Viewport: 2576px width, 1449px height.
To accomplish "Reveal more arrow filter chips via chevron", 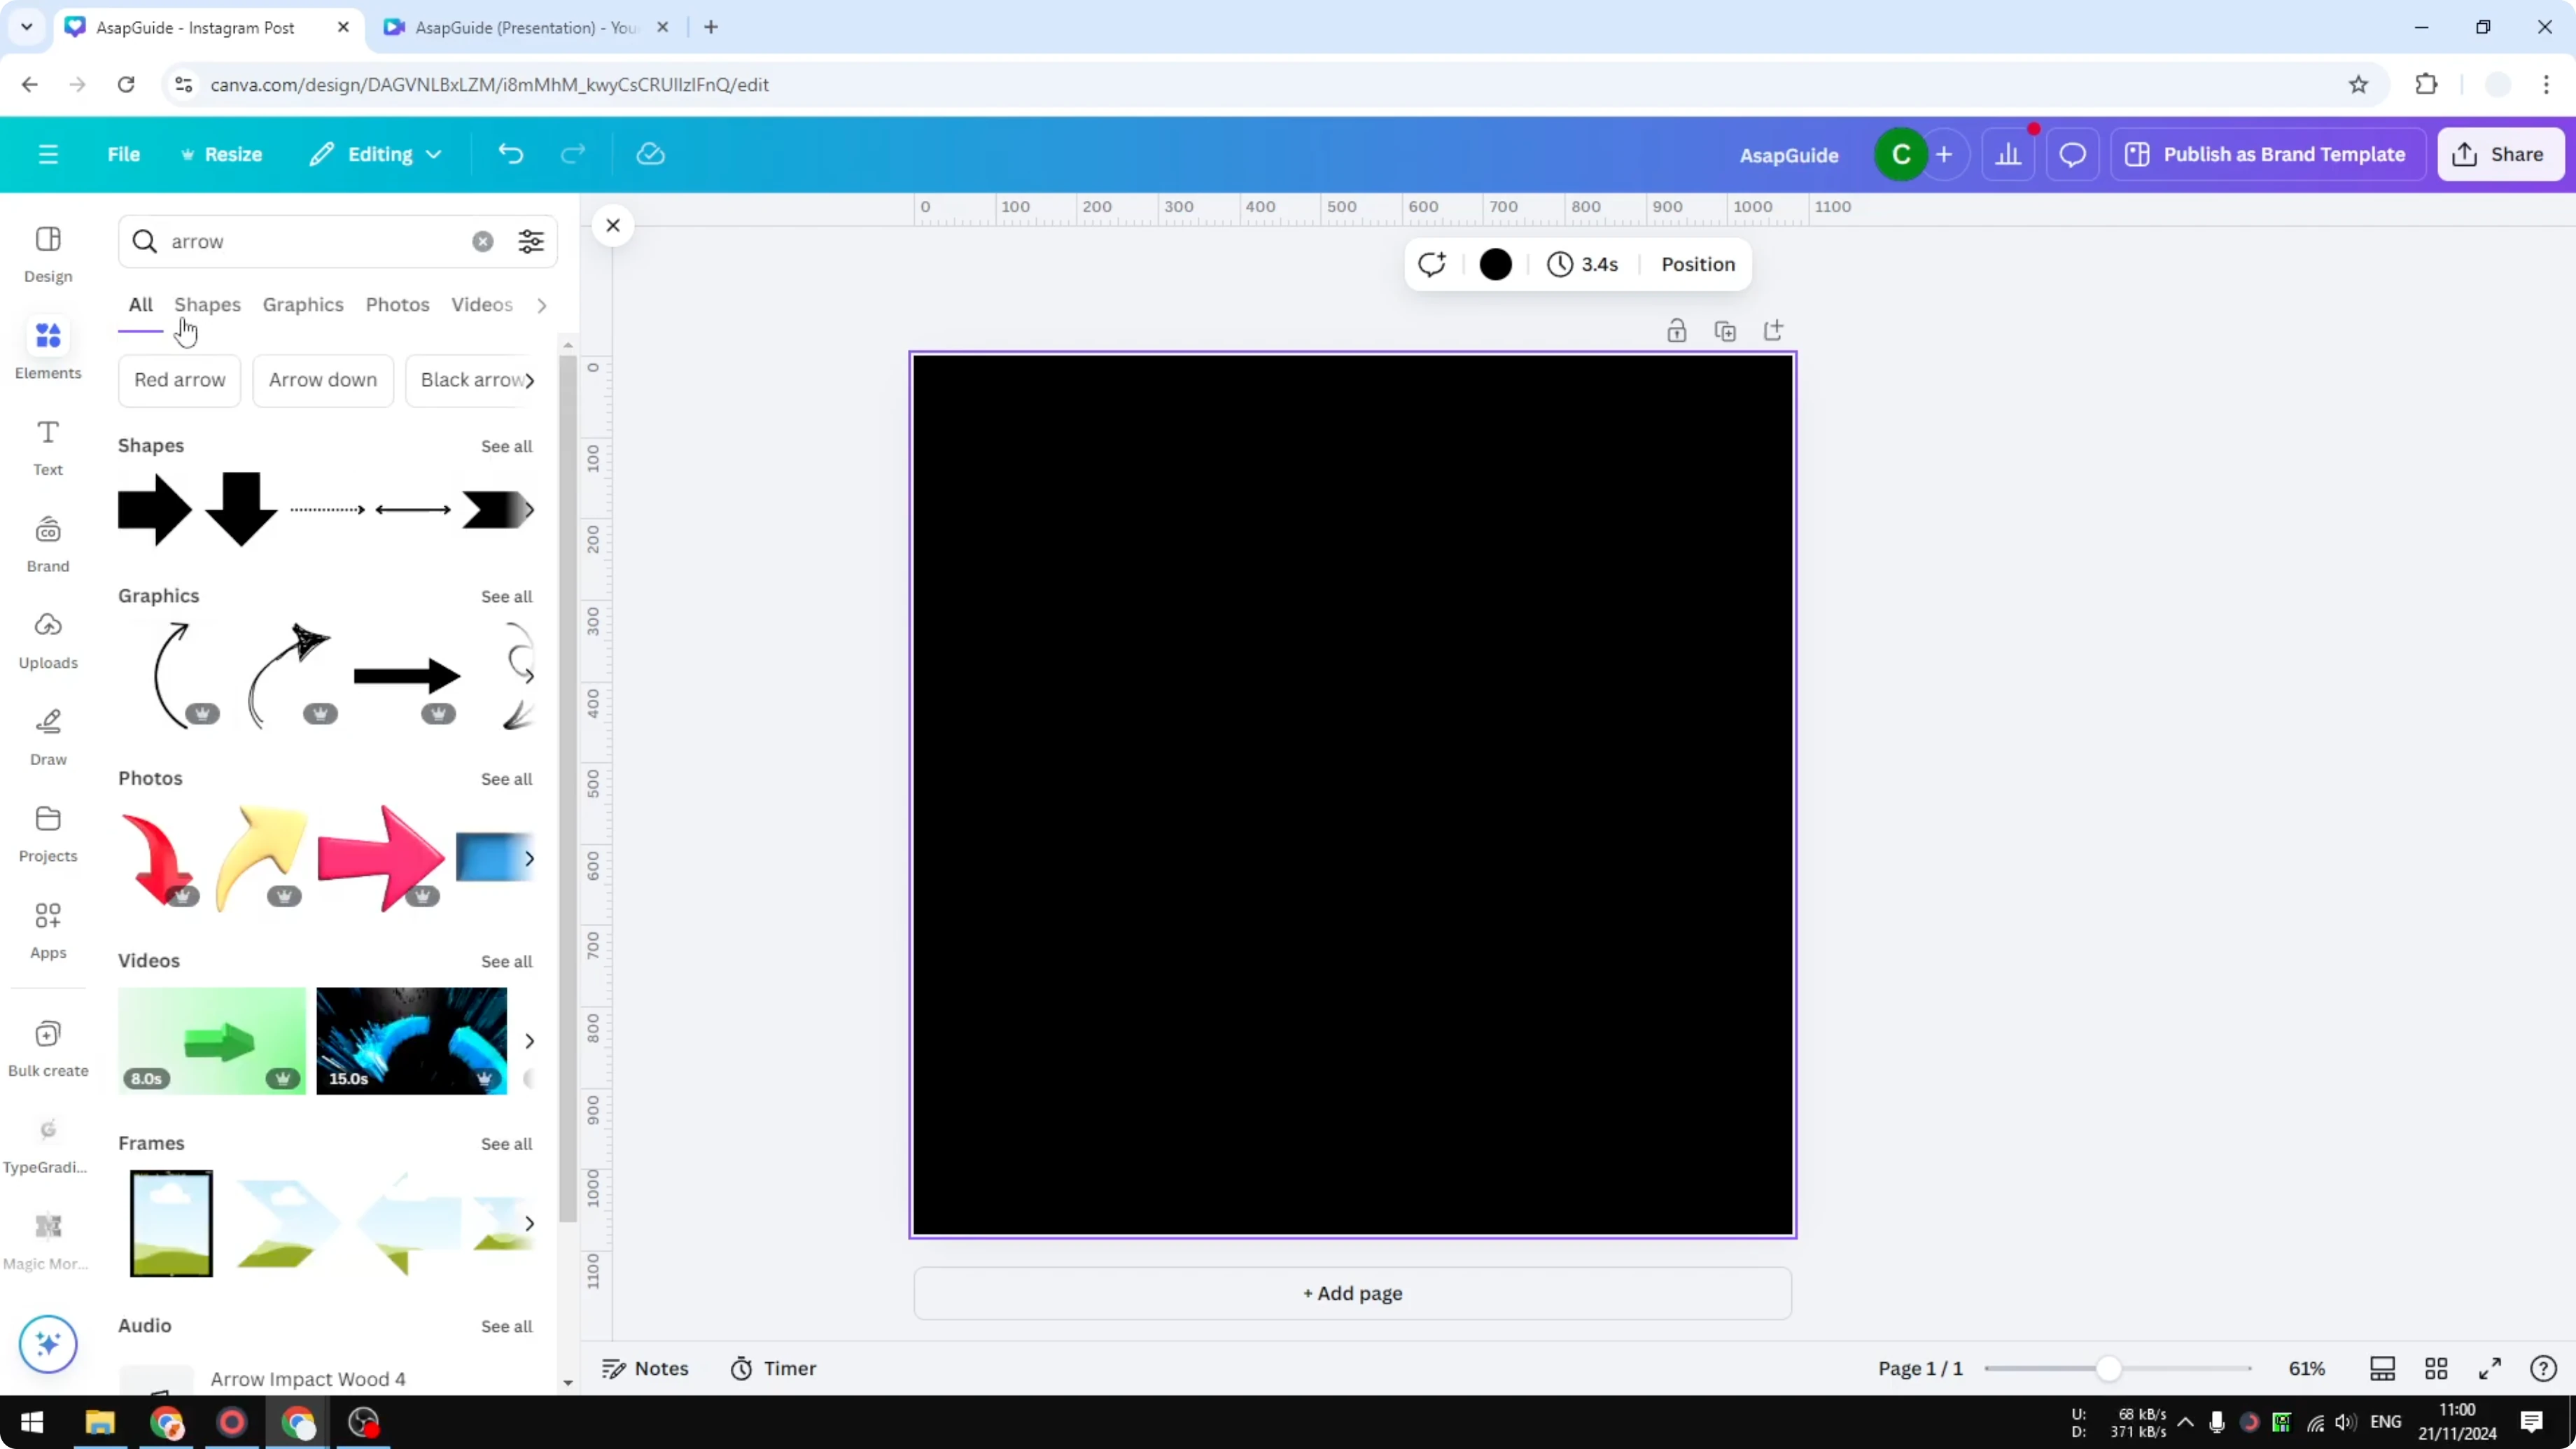I will 531,380.
